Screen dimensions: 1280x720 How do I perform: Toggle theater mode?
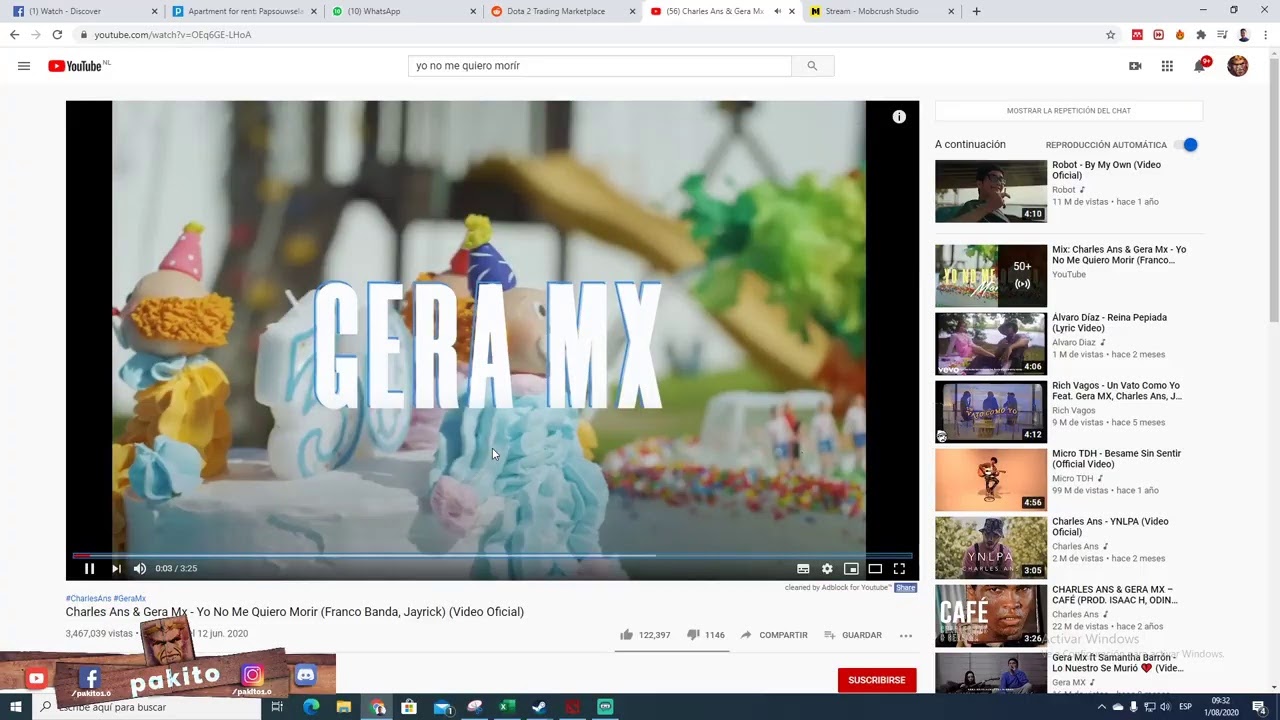(875, 568)
